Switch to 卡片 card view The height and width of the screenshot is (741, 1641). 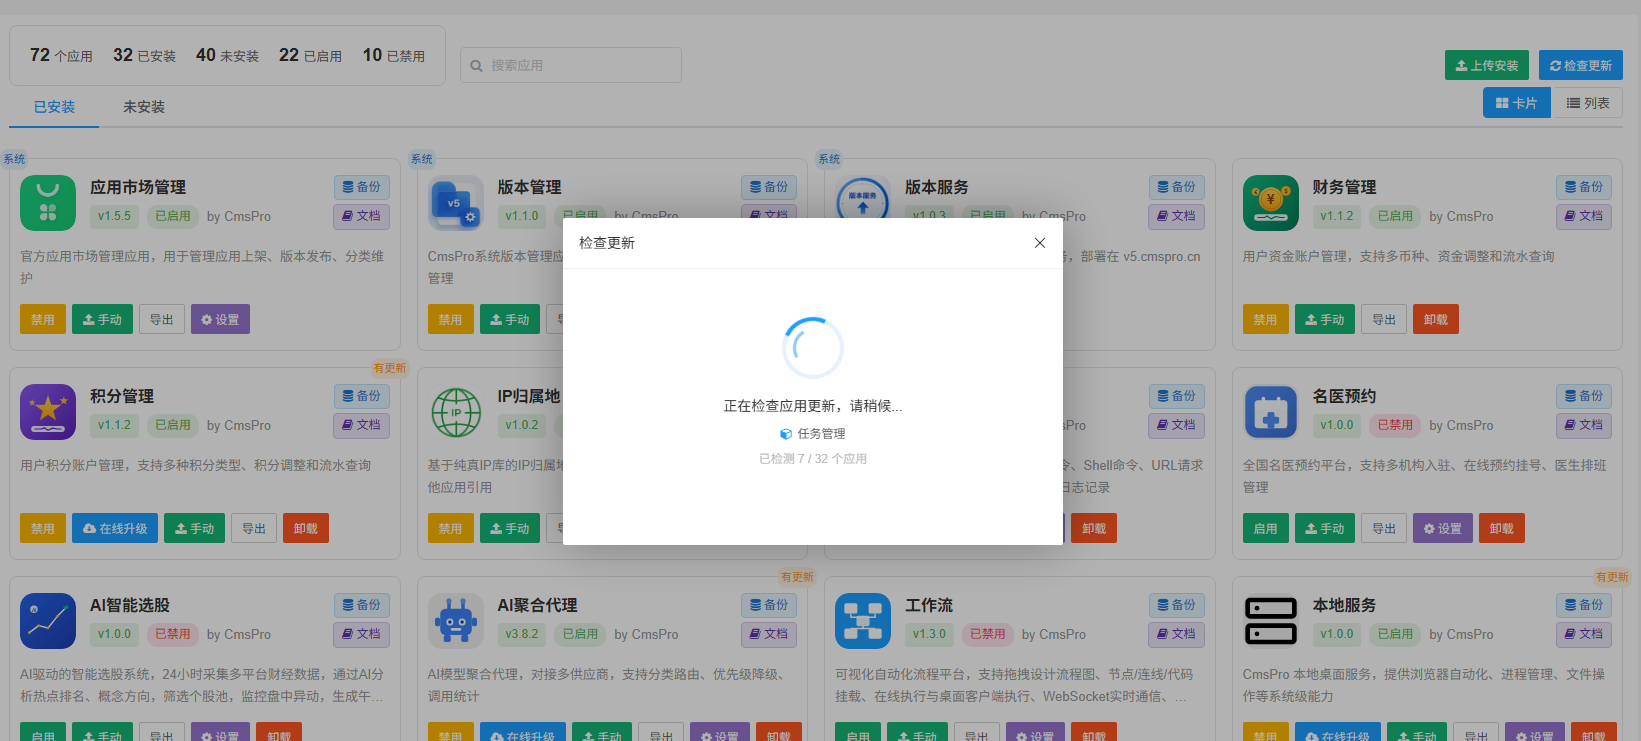(x=1517, y=103)
